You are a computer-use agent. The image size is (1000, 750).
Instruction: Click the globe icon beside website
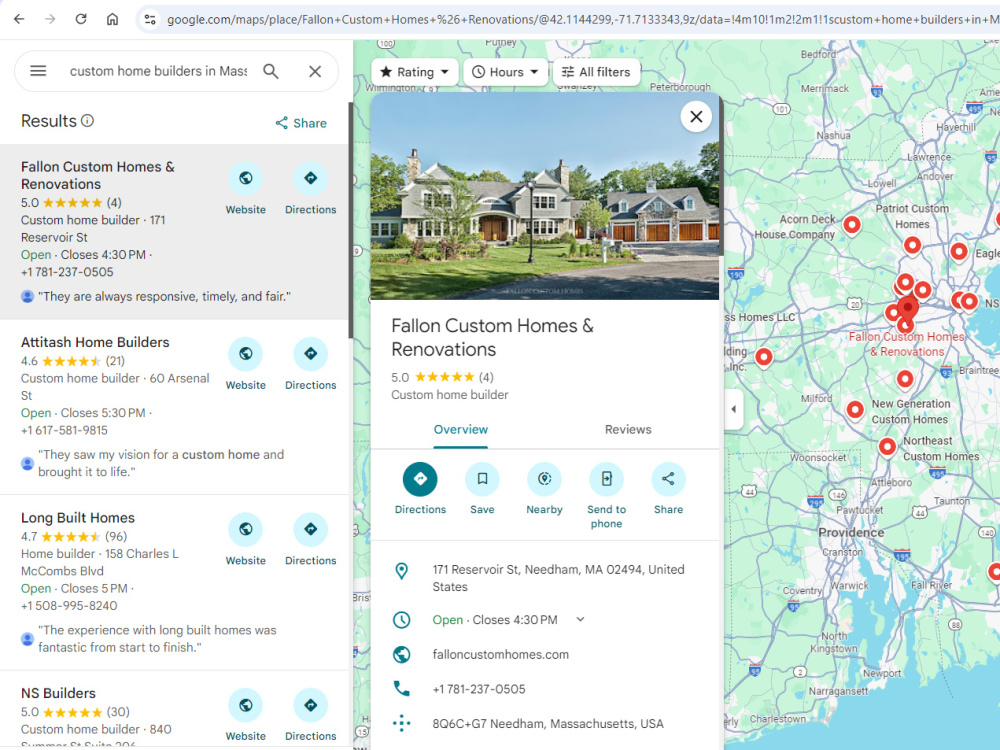(x=401, y=654)
